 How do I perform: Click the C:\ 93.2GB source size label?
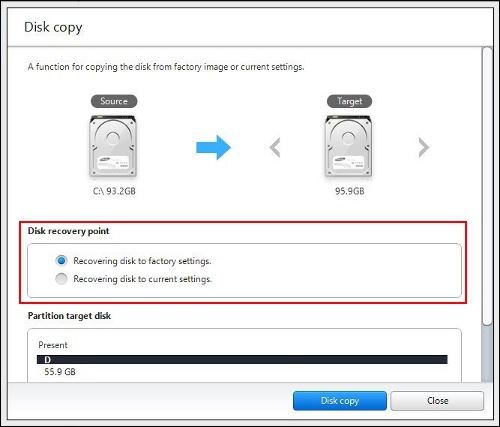coord(114,191)
